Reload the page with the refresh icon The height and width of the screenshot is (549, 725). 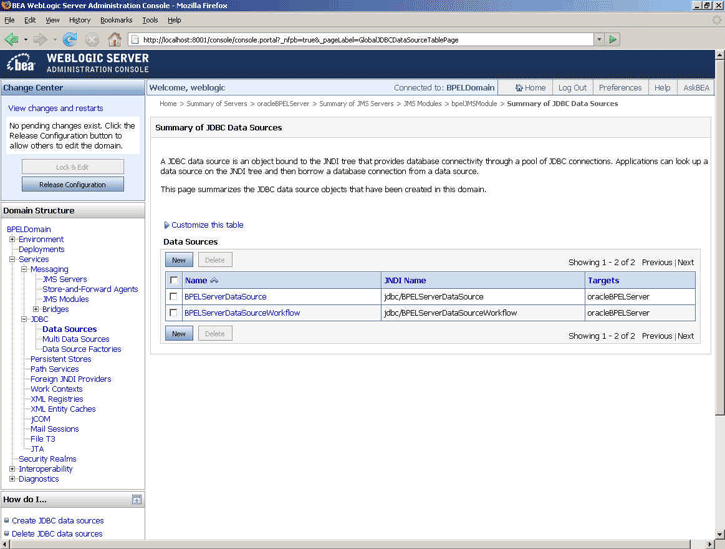70,40
